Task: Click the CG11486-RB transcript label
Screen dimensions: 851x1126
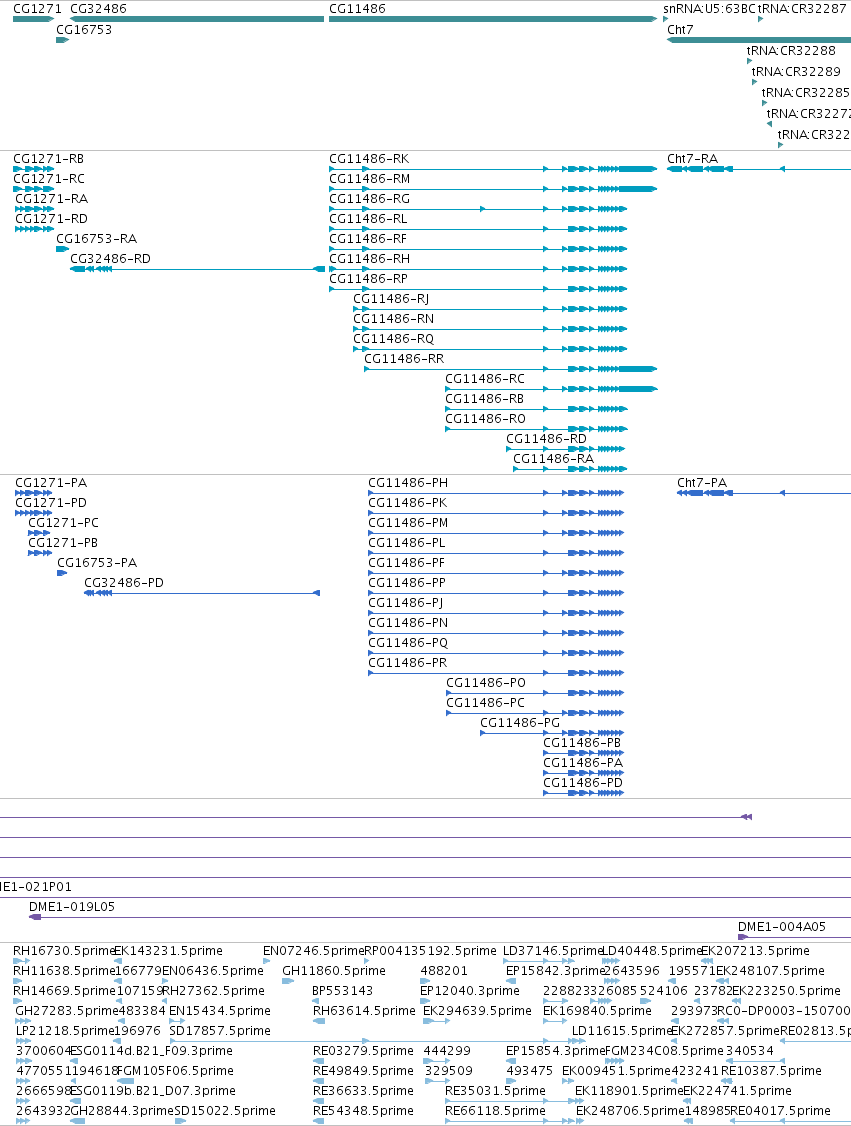Action: (x=485, y=399)
